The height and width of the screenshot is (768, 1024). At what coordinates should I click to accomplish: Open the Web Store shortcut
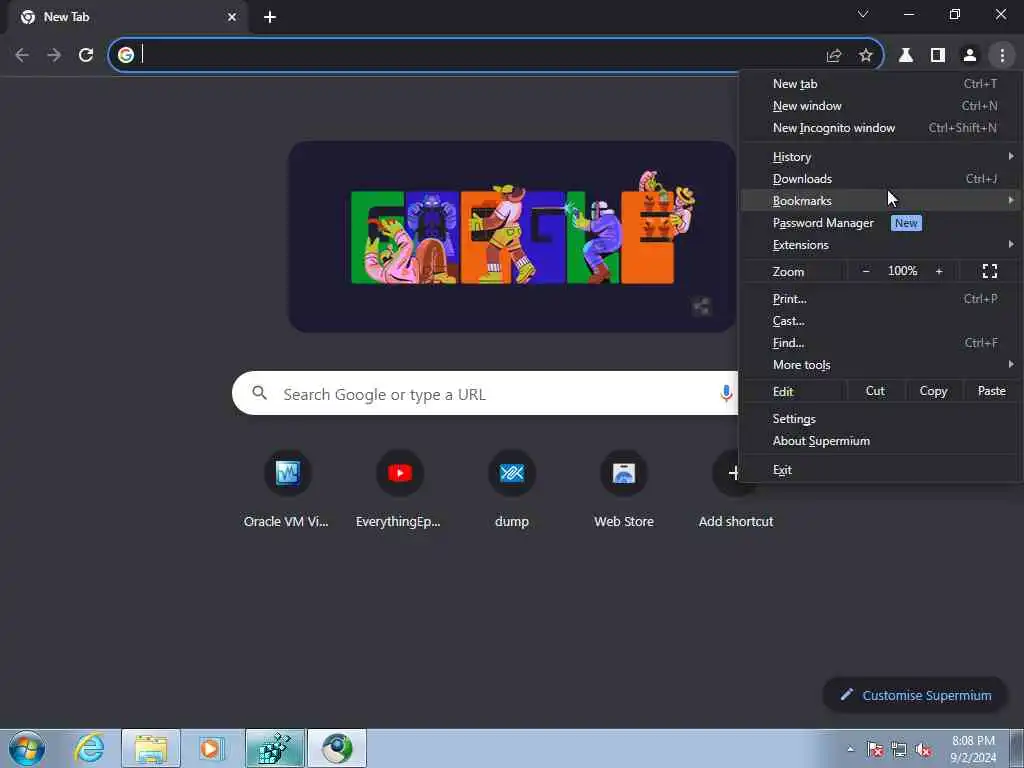624,490
